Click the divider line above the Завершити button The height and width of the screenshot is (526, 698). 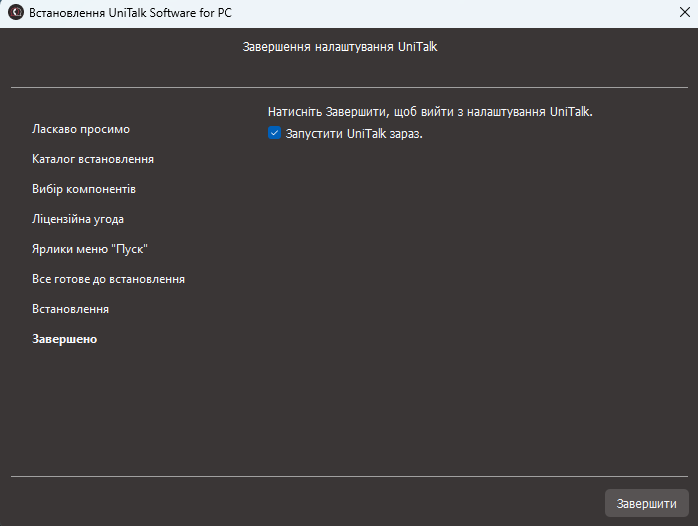click(349, 476)
